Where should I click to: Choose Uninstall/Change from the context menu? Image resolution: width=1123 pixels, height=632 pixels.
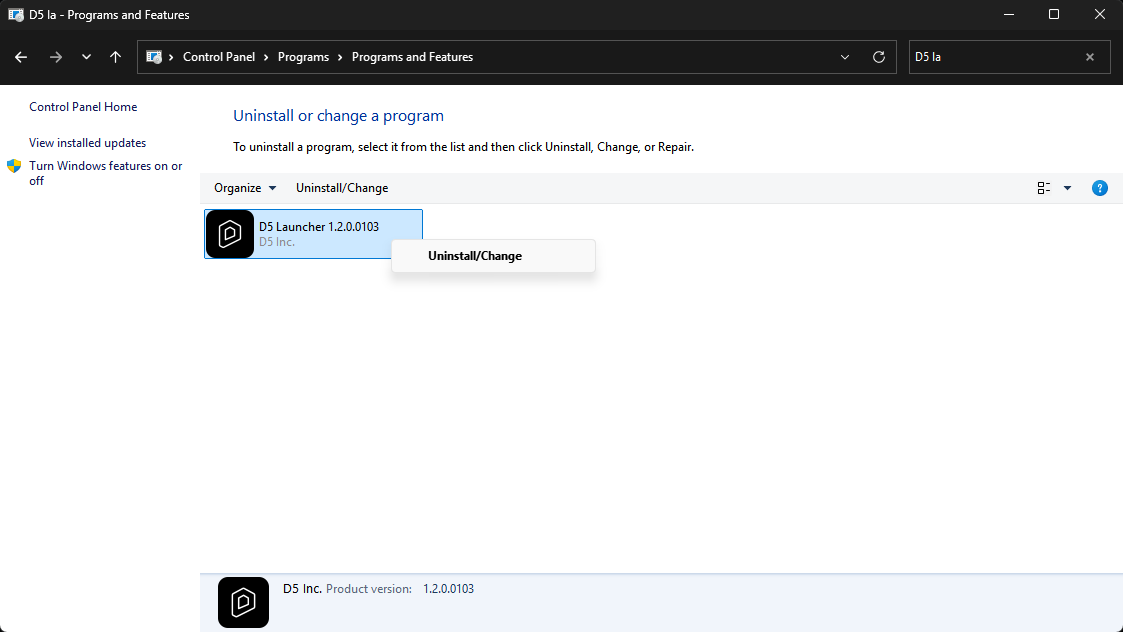click(493, 256)
